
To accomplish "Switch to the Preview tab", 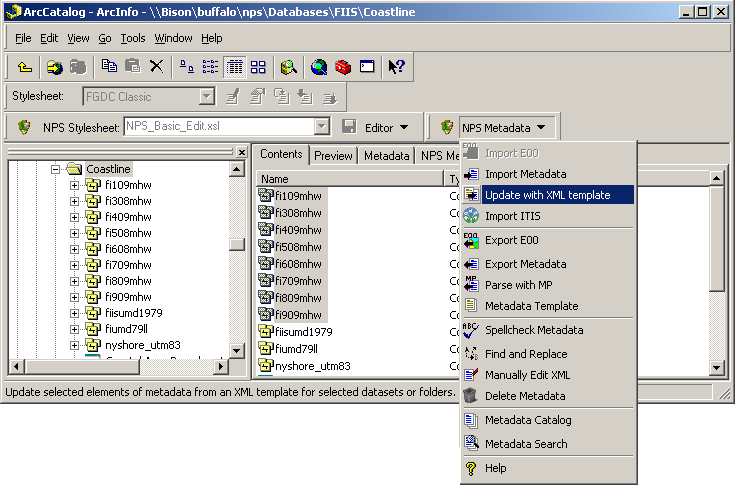I will click(333, 156).
